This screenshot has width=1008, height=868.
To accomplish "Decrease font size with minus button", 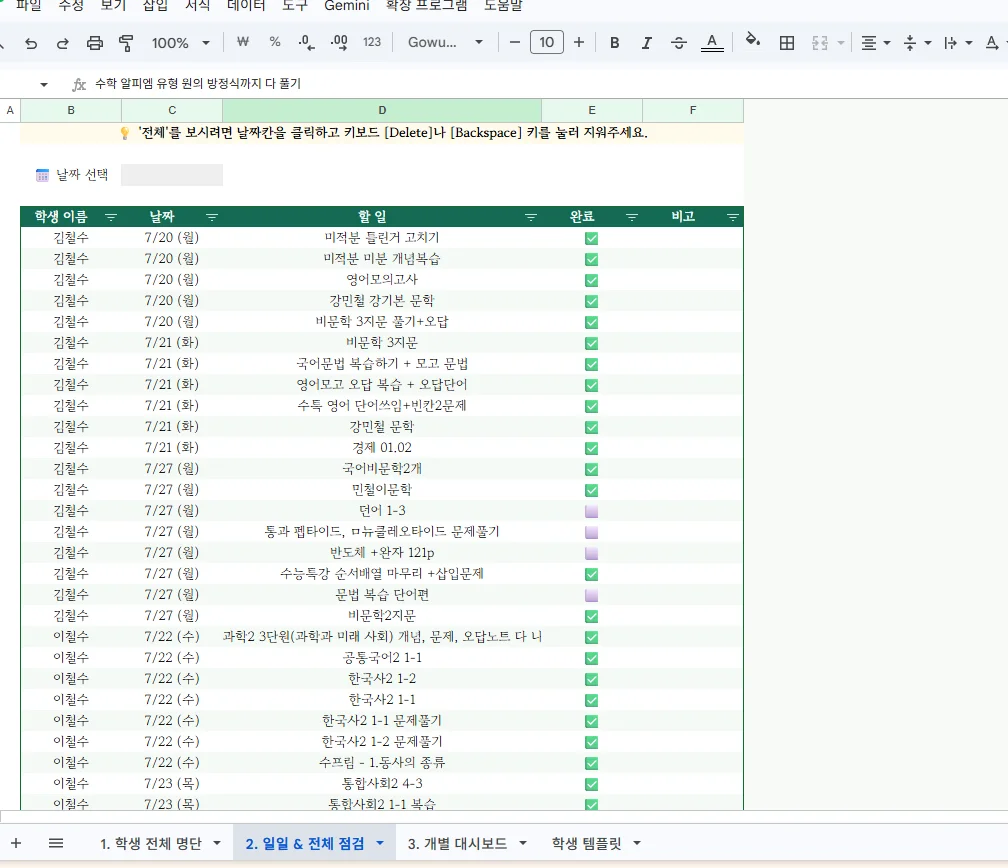I will [x=514, y=42].
